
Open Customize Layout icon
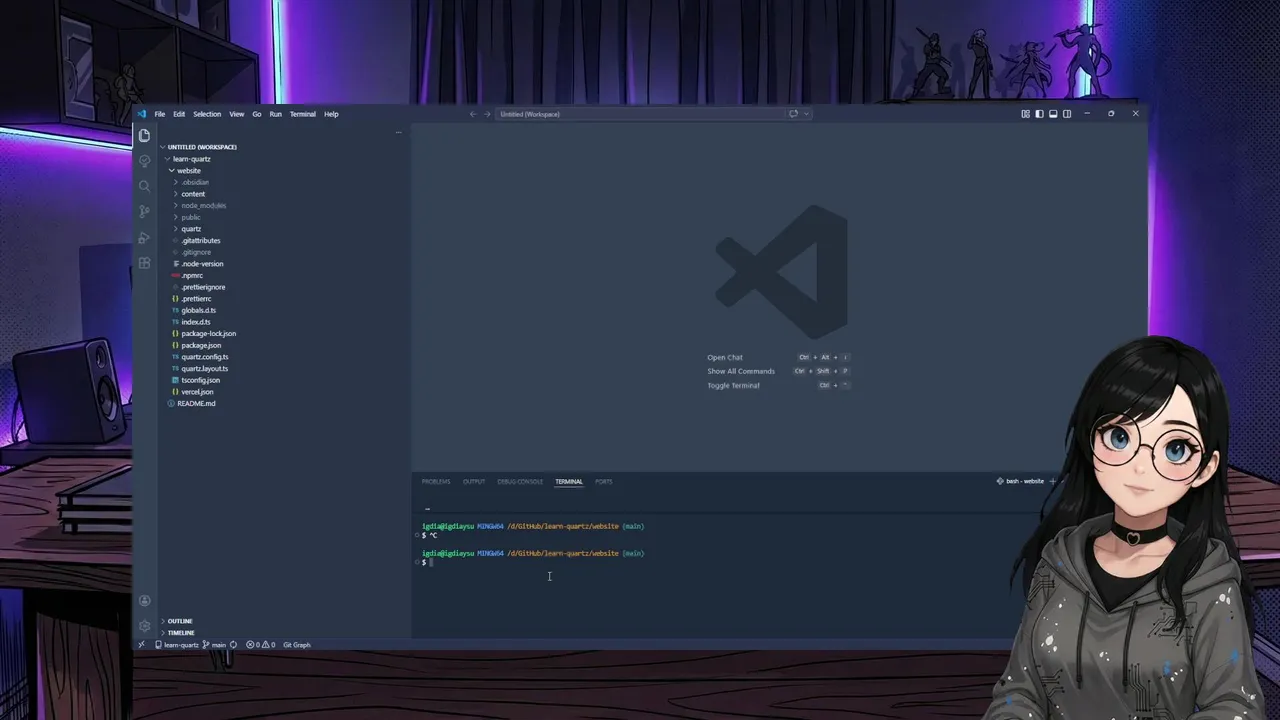(x=1025, y=114)
